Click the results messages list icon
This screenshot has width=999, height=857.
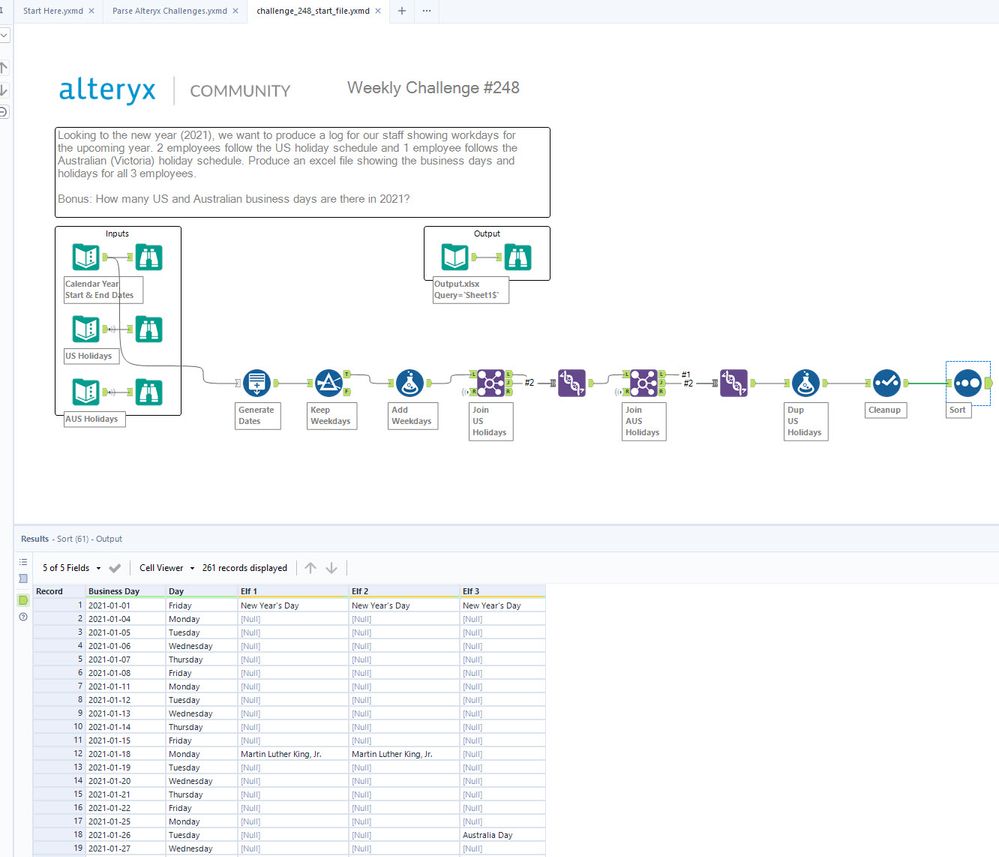[23, 562]
